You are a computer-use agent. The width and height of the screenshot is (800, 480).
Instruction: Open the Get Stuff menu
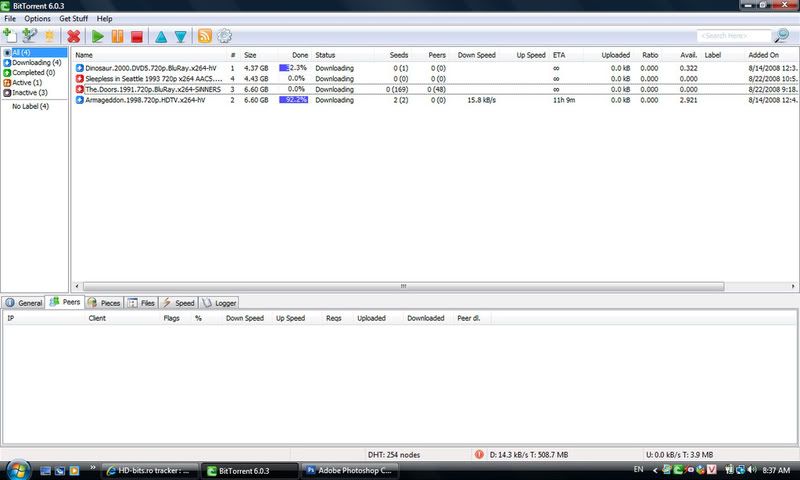[x=73, y=18]
